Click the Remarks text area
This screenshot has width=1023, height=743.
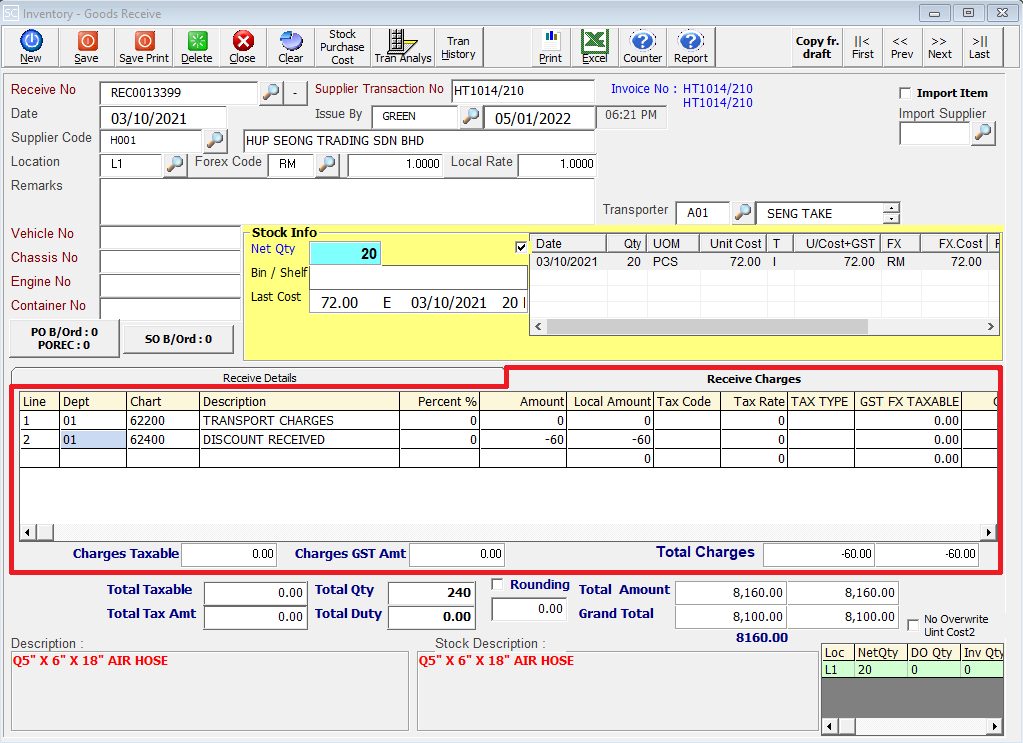point(347,202)
